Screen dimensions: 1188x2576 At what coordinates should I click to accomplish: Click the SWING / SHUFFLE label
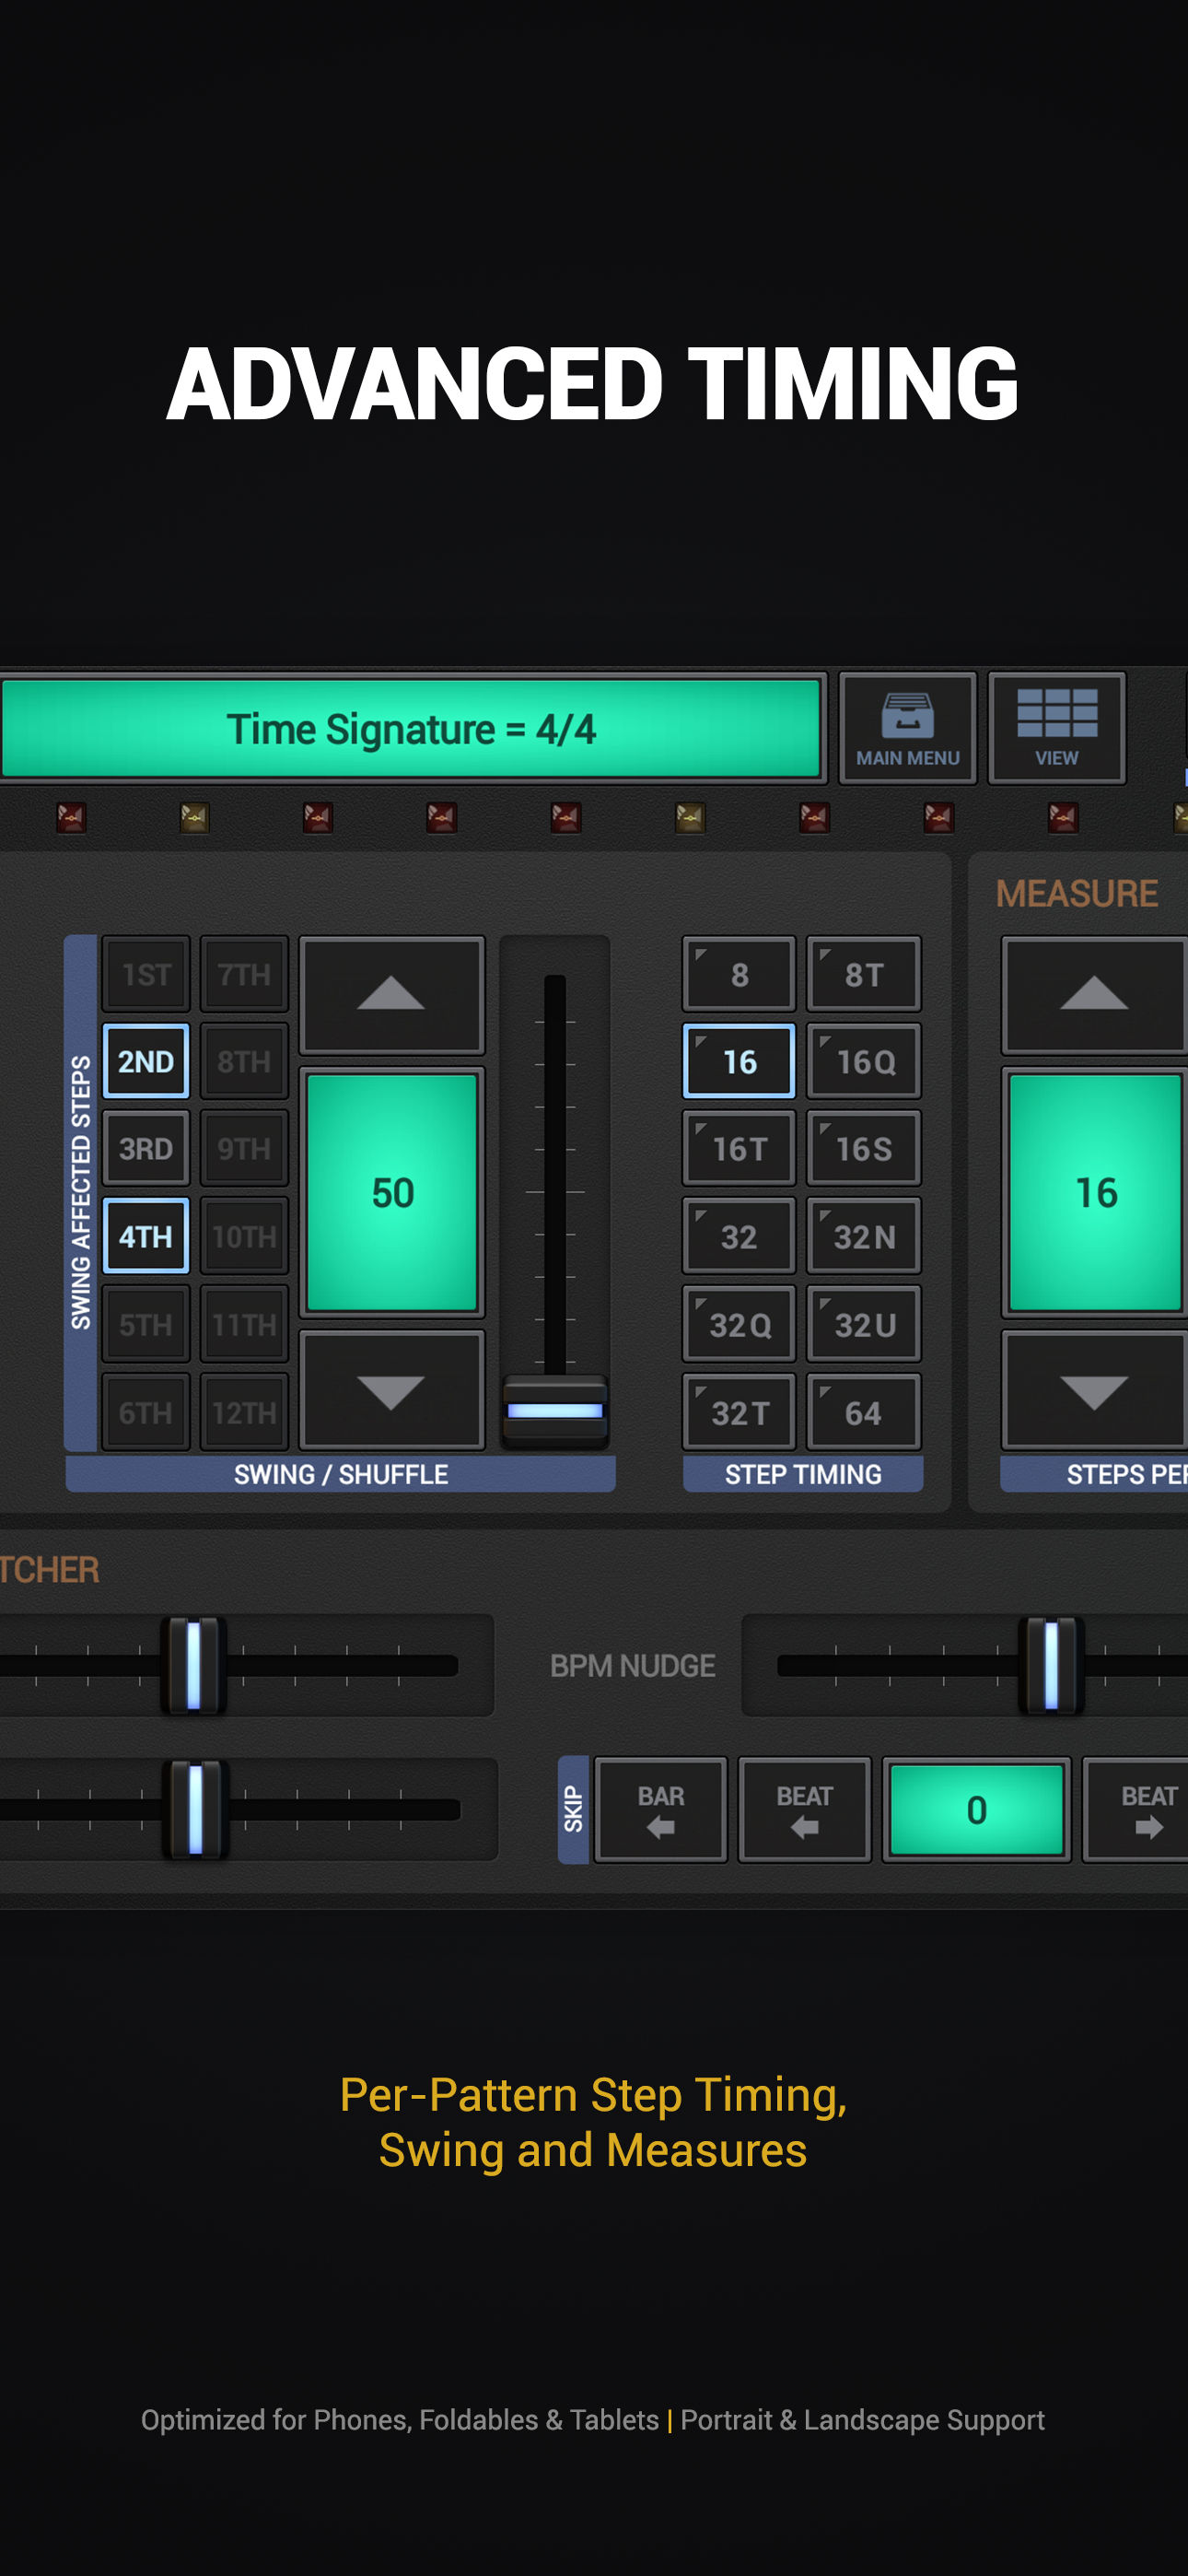point(341,1474)
